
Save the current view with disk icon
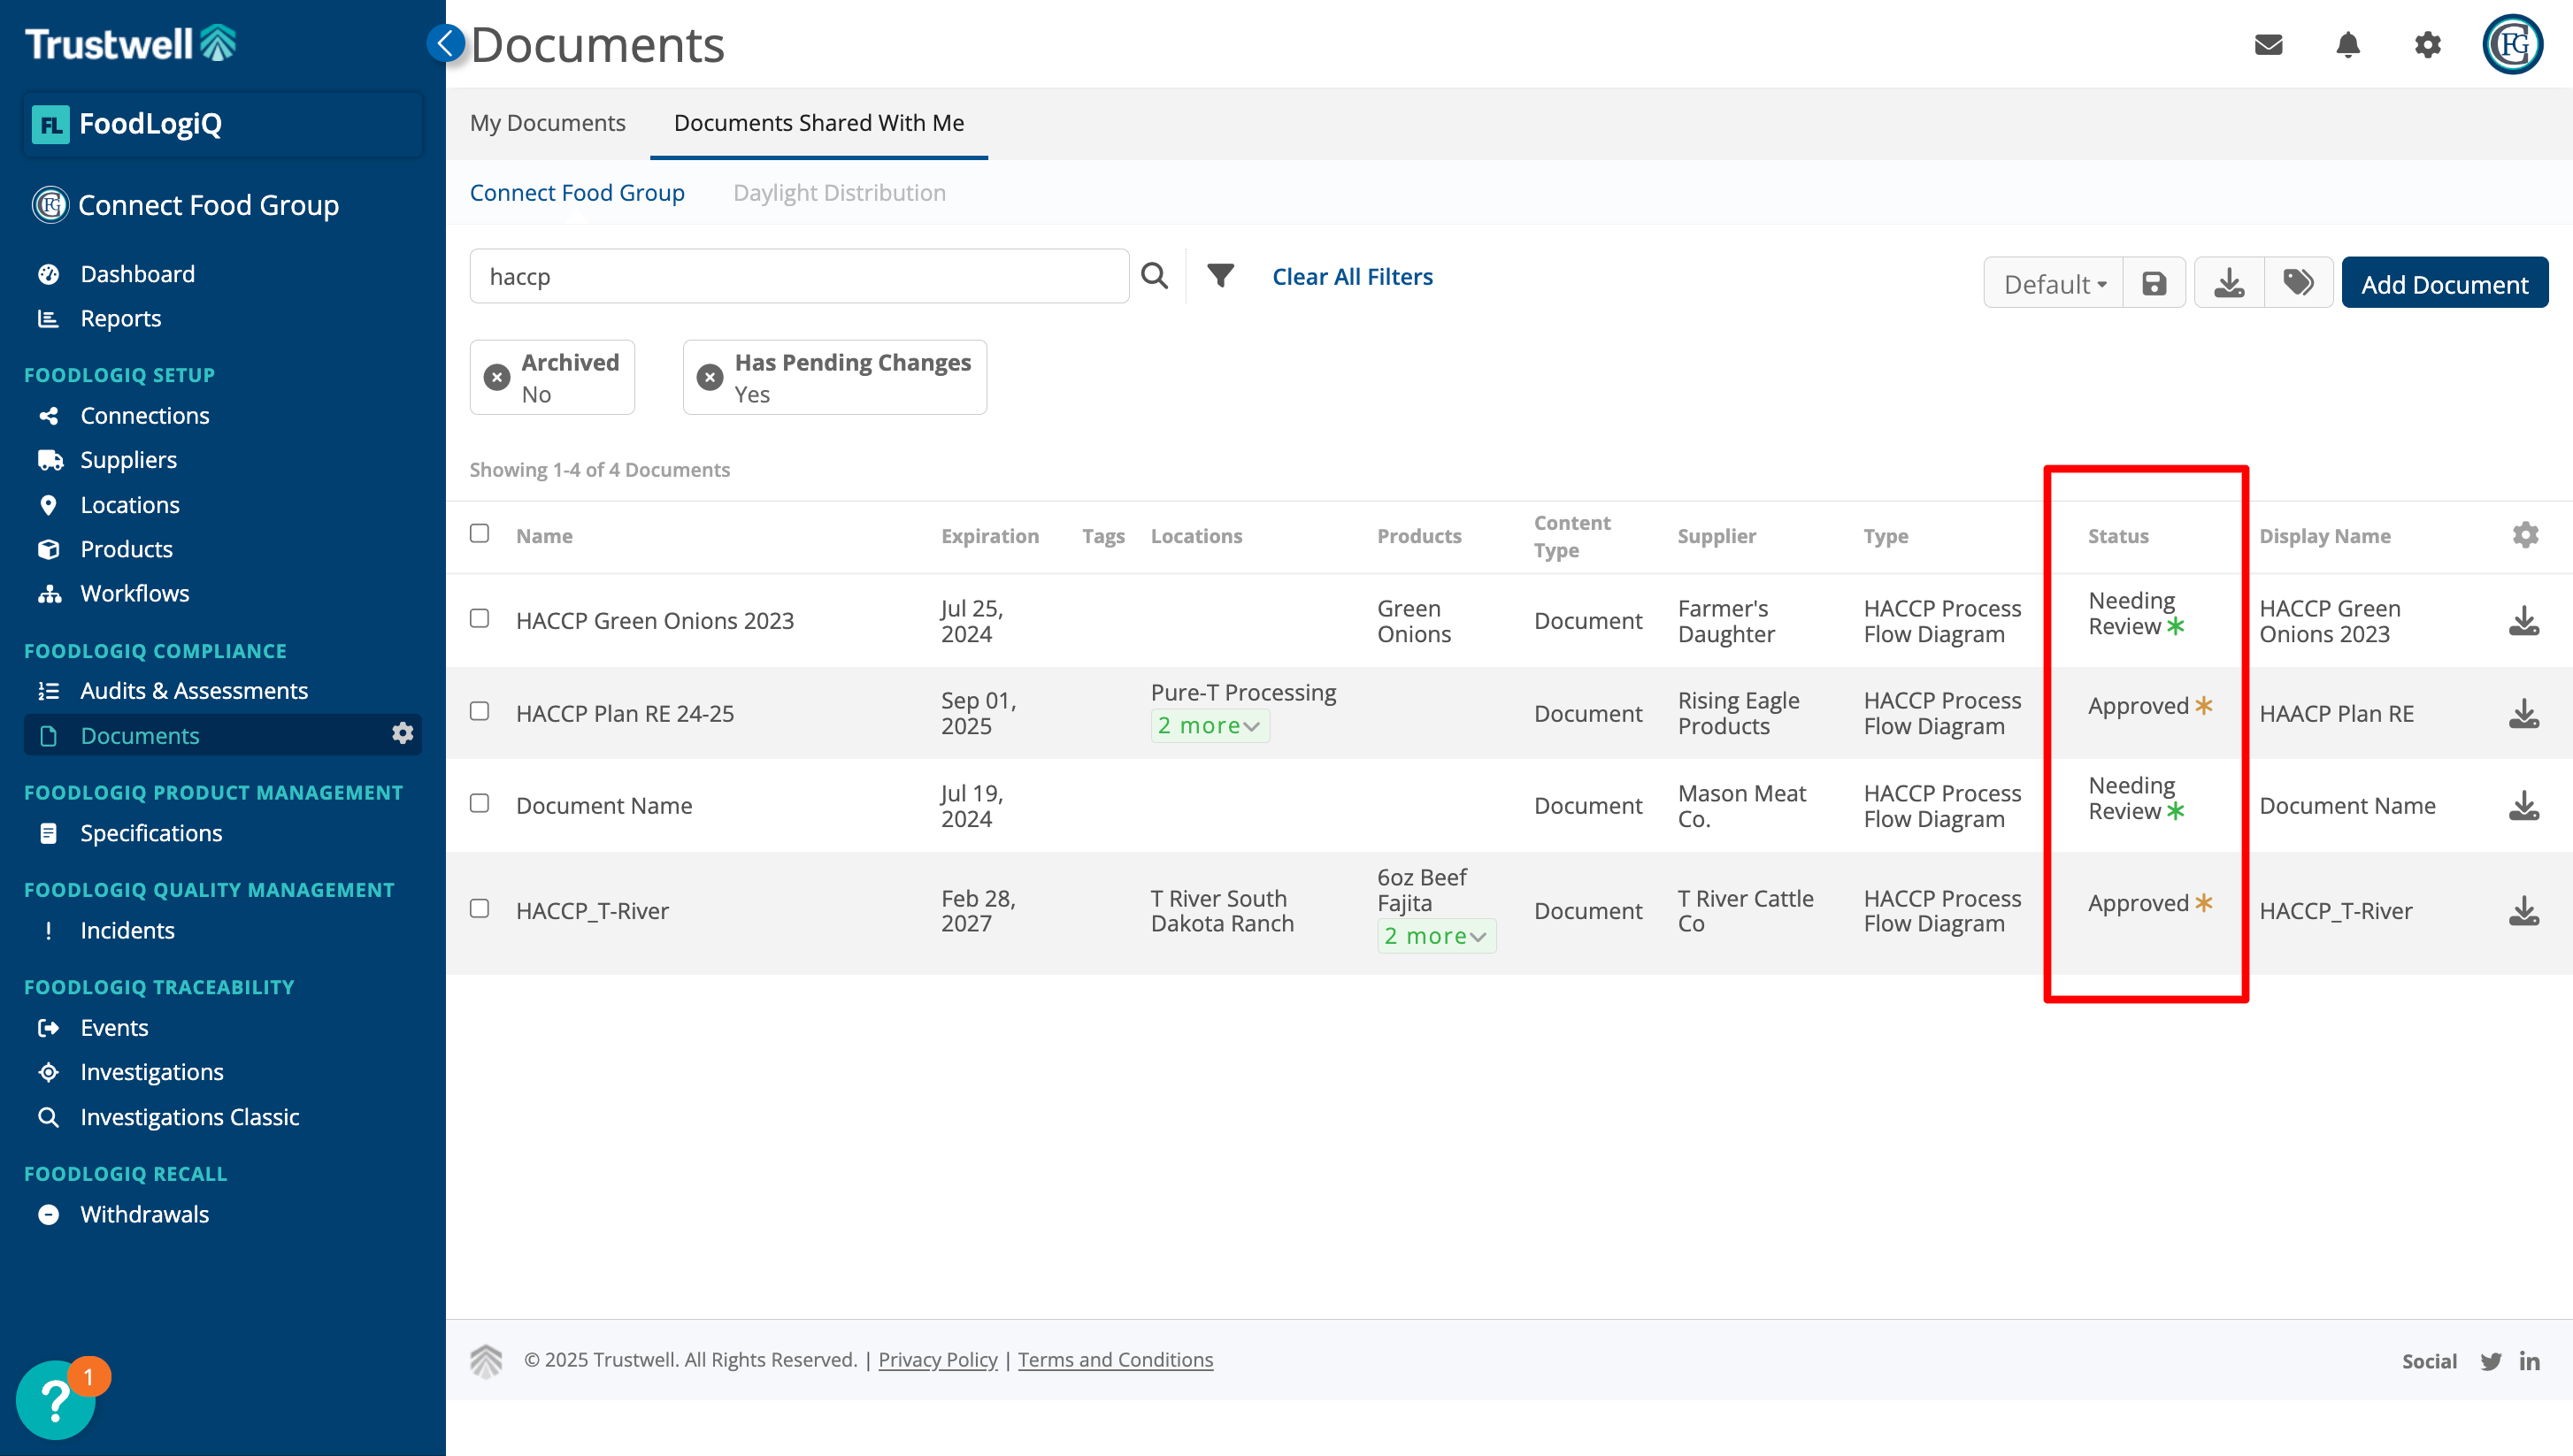[2154, 284]
